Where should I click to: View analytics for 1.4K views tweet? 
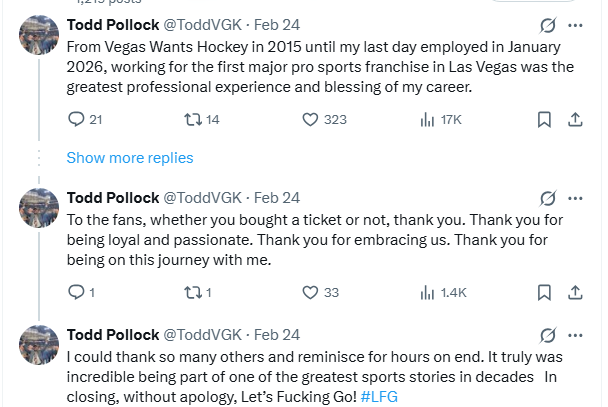427,292
